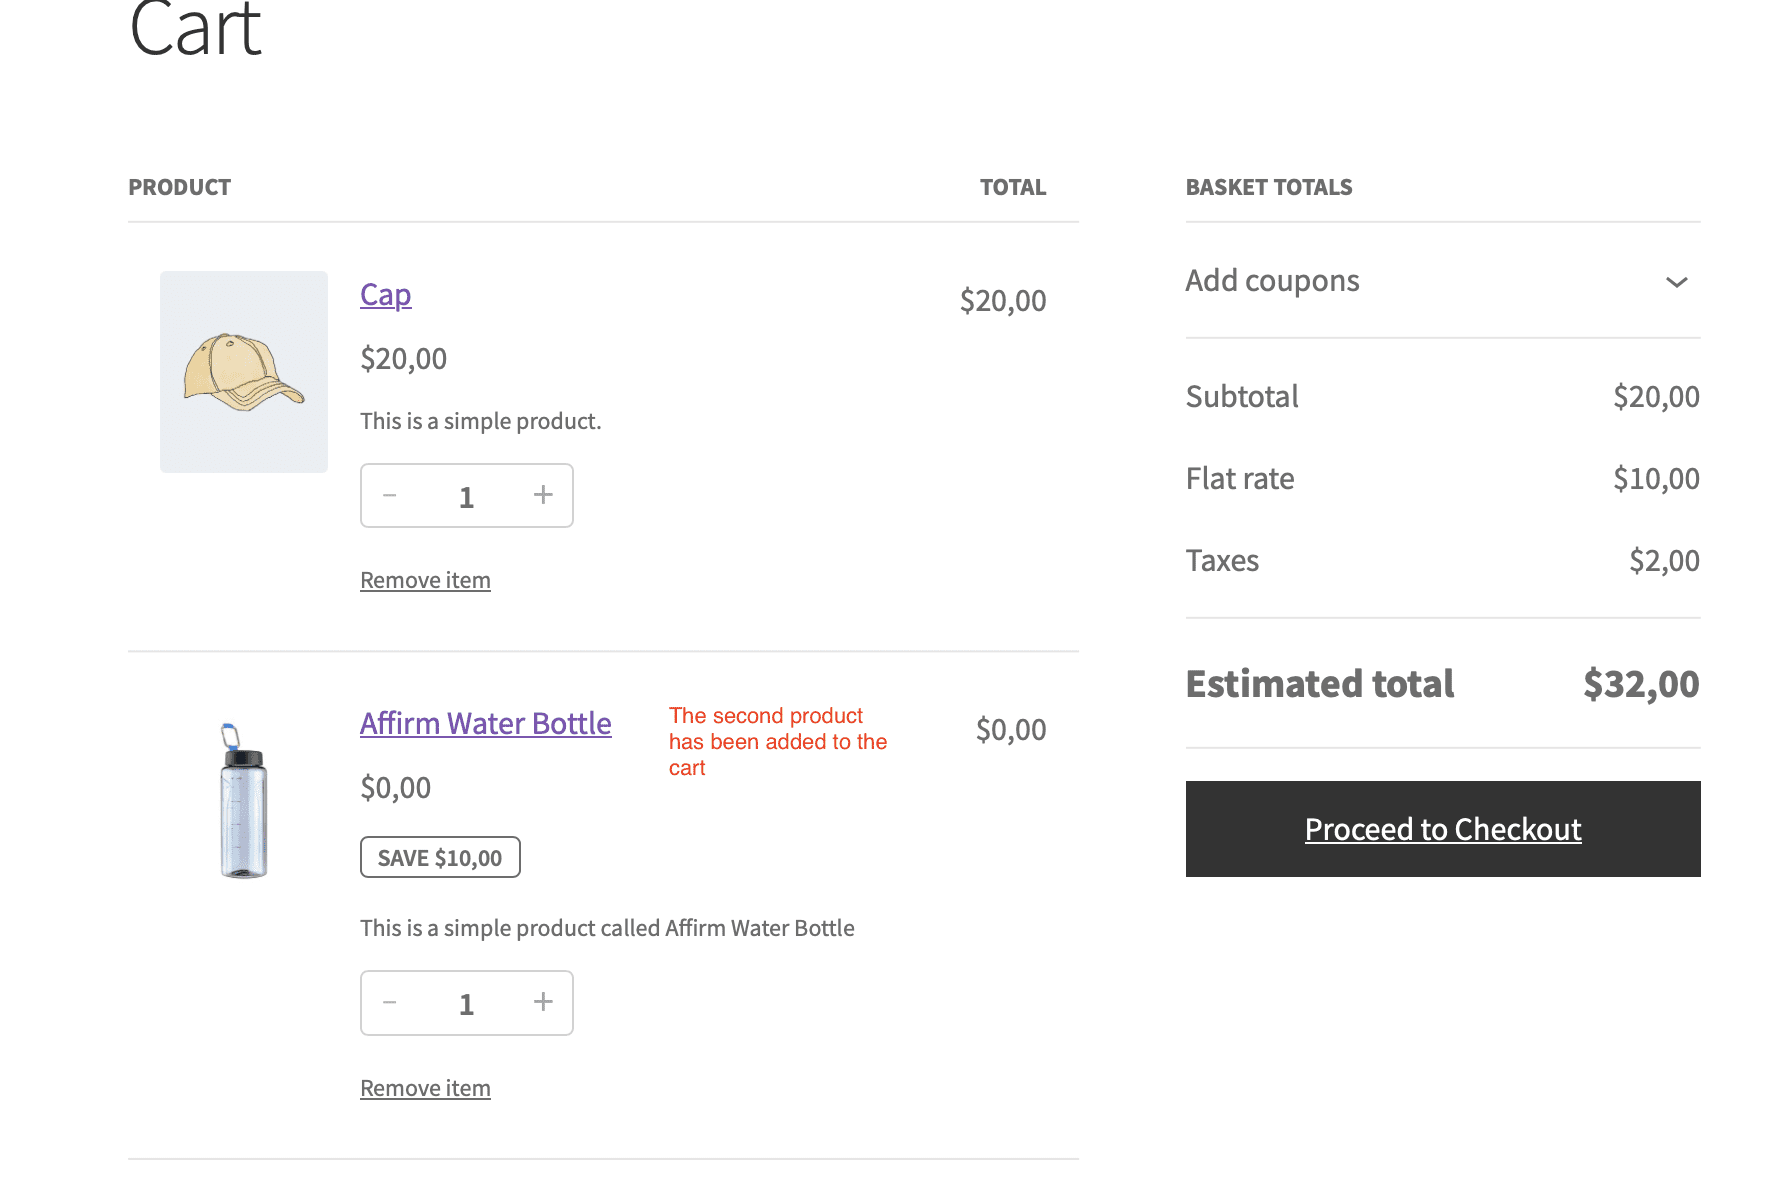This screenshot has height=1184, width=1788.
Task: Decrease Cap quantity with minus icon
Action: [x=390, y=495]
